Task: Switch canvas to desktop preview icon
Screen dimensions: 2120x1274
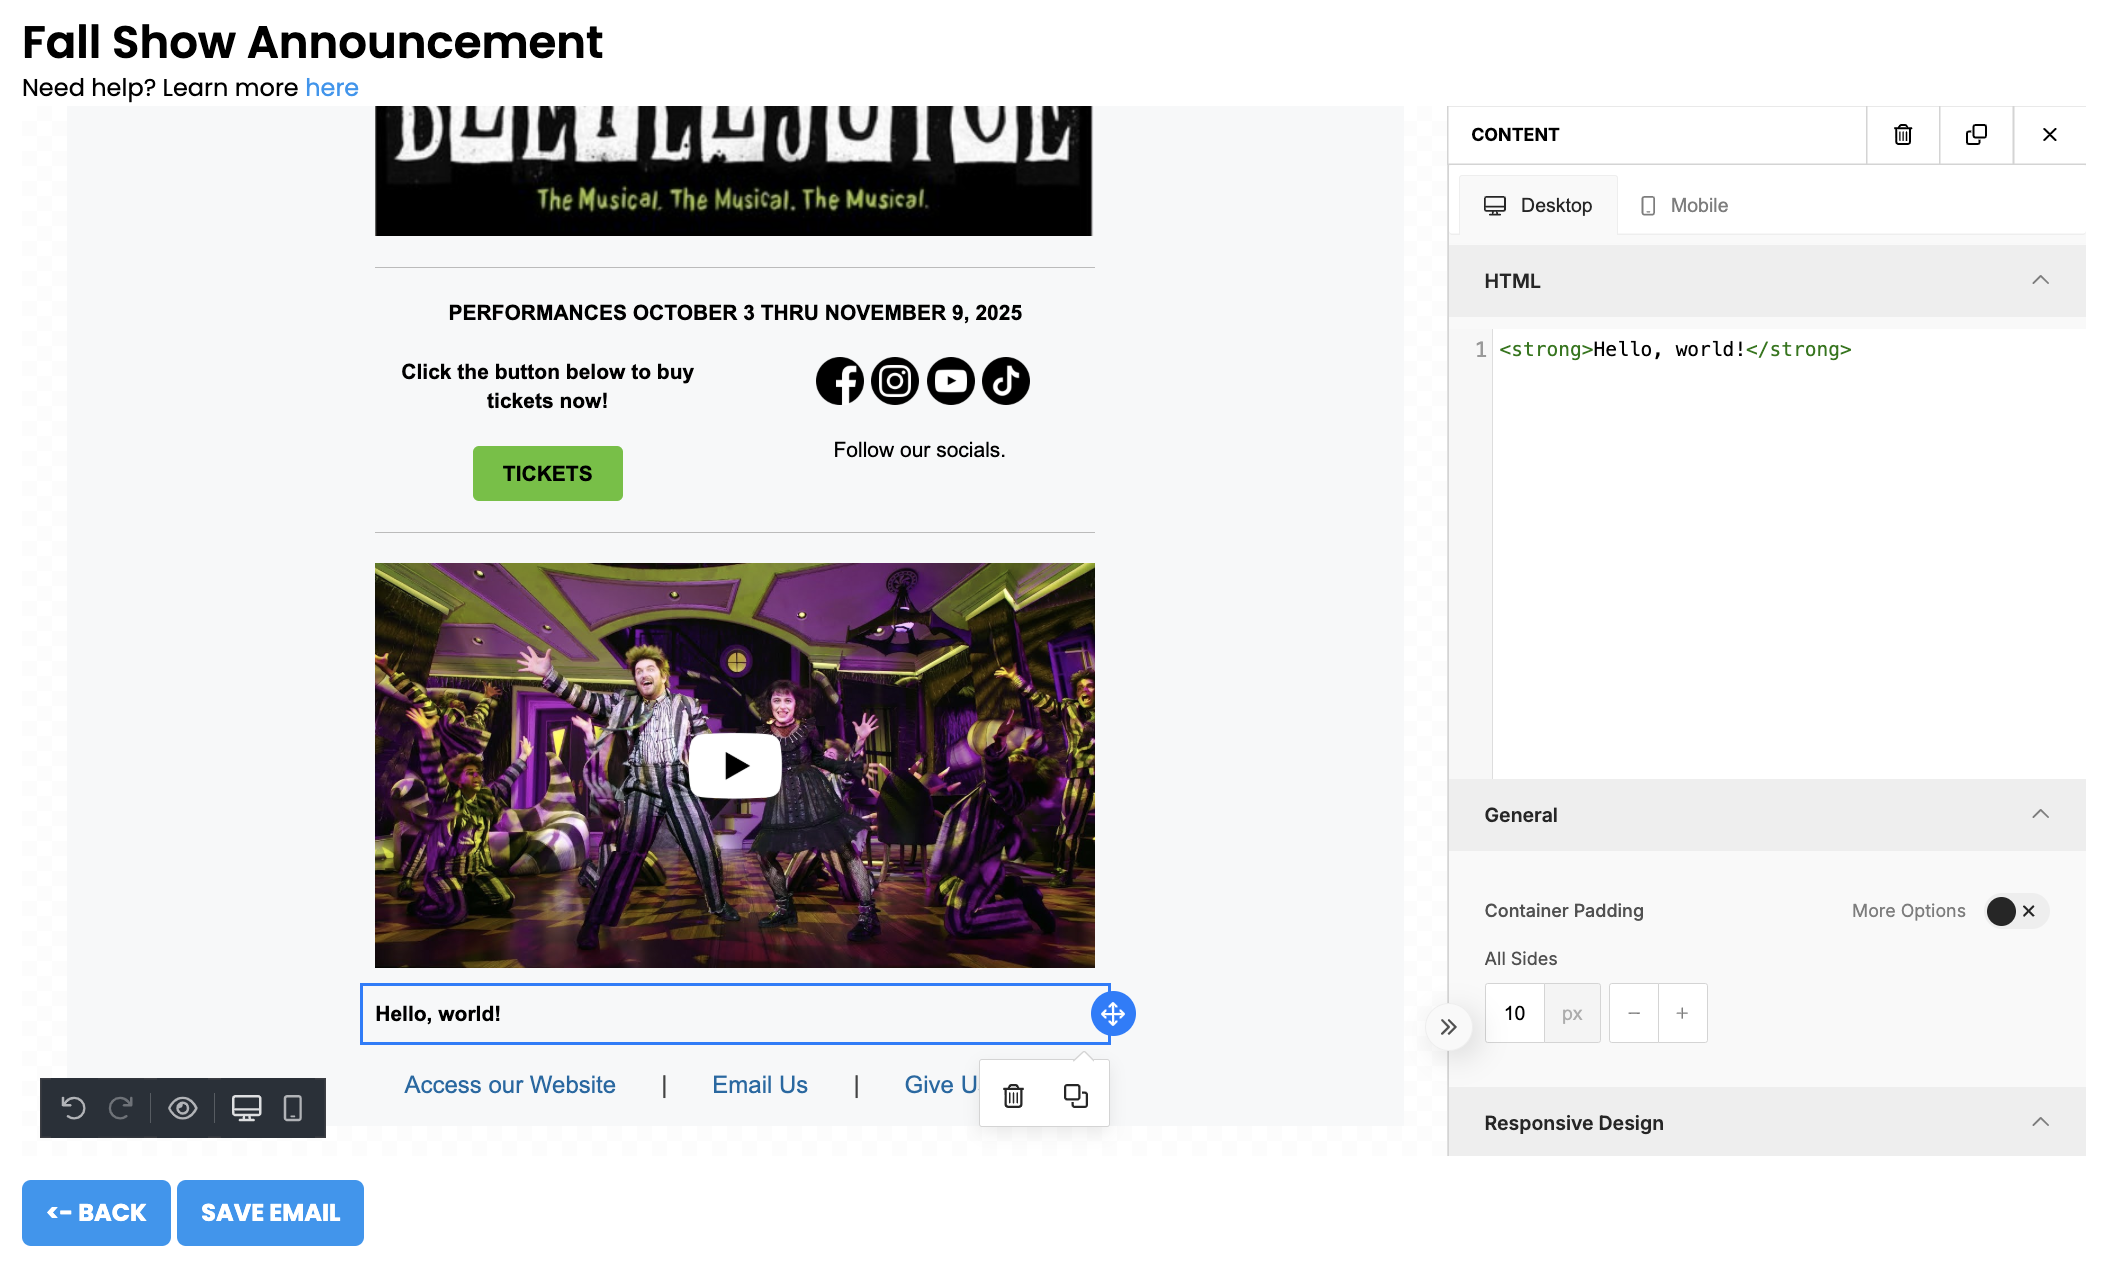Action: tap(246, 1108)
